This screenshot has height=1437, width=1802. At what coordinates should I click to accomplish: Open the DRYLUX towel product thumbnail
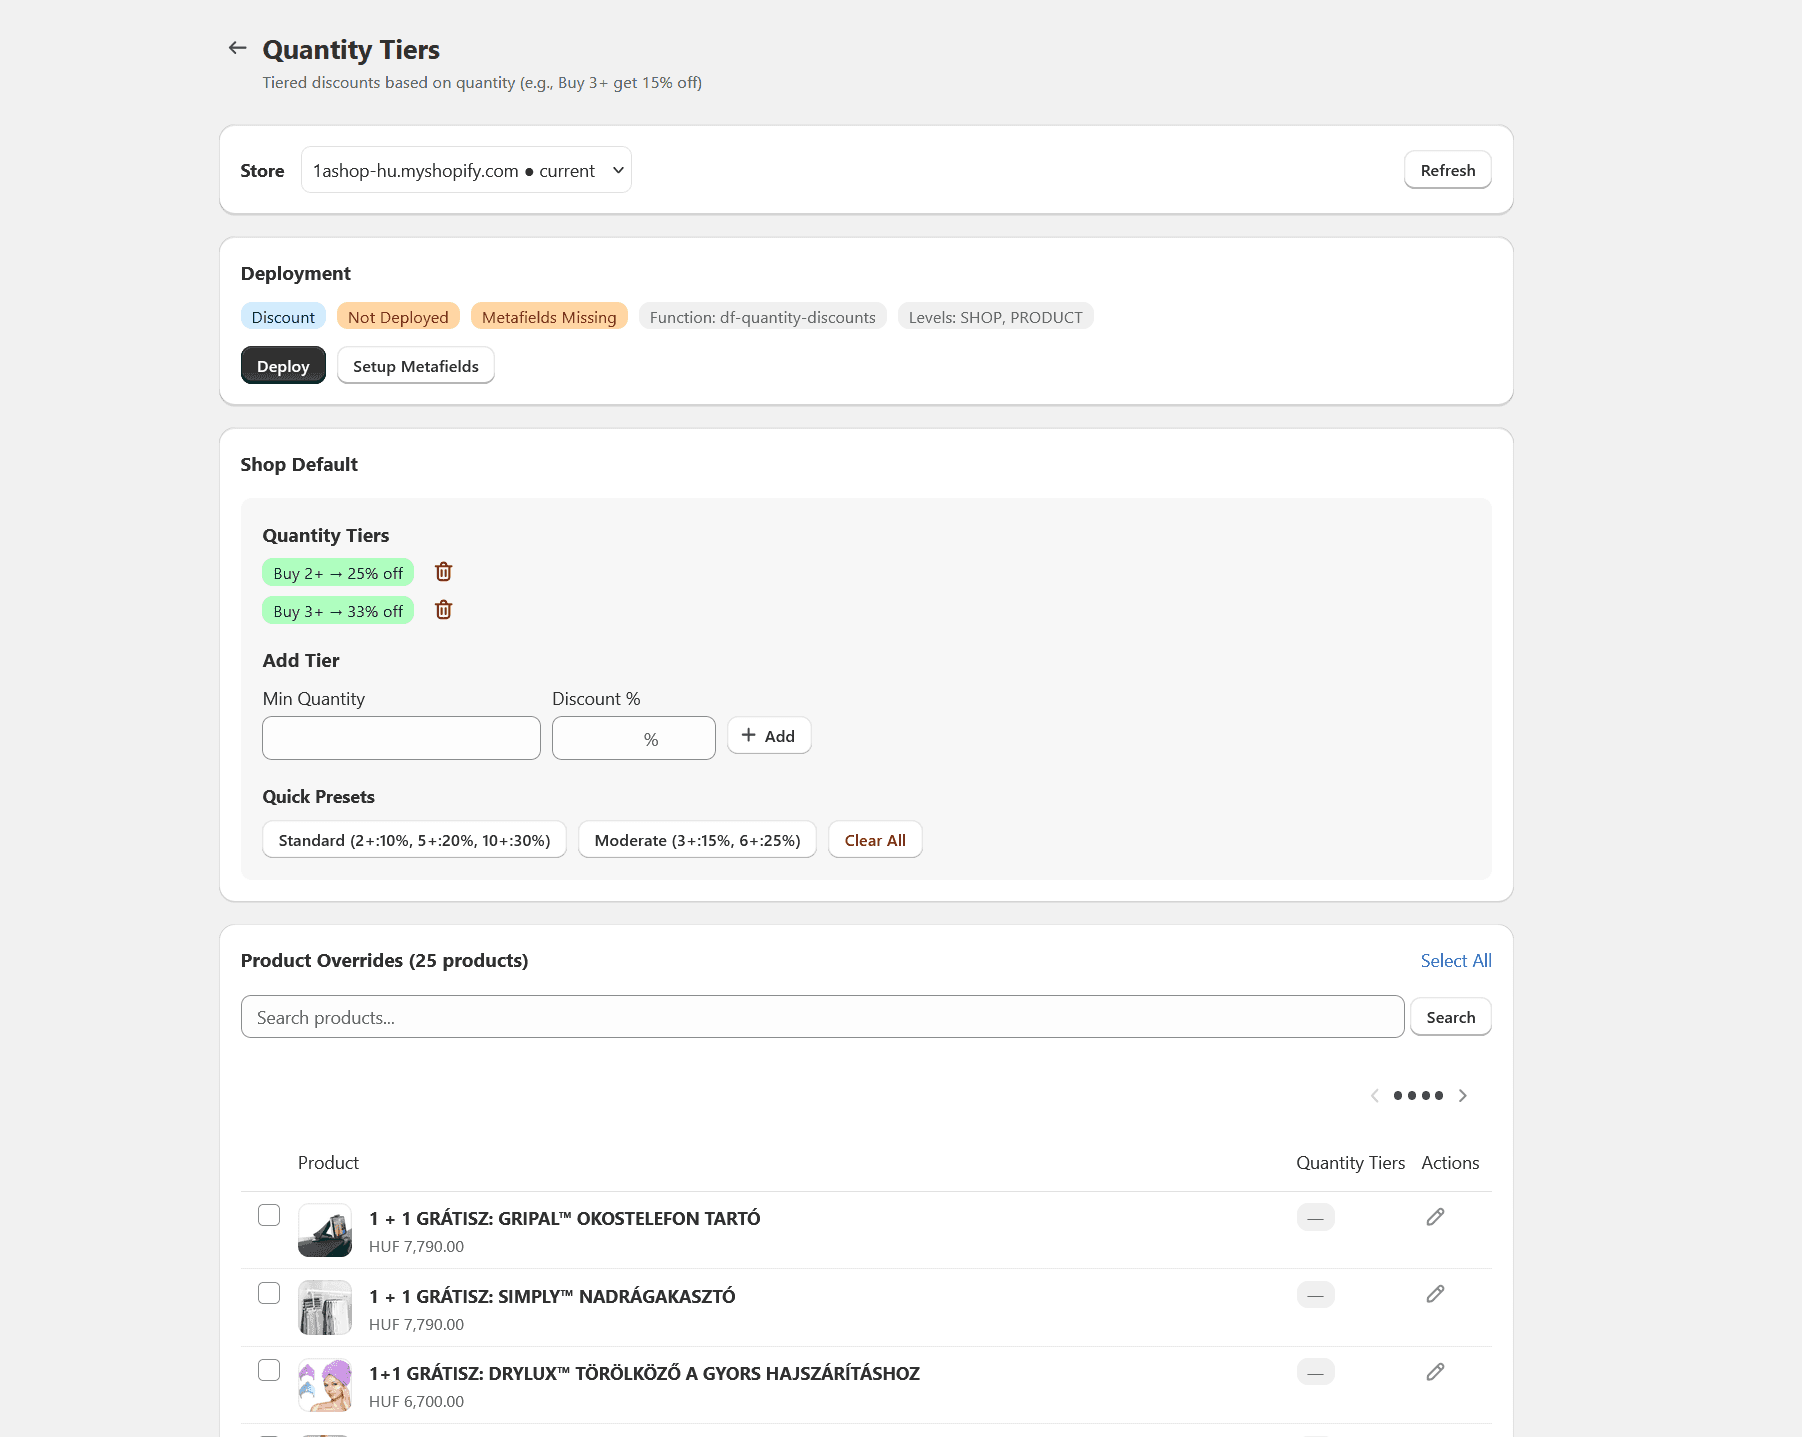coord(325,1385)
